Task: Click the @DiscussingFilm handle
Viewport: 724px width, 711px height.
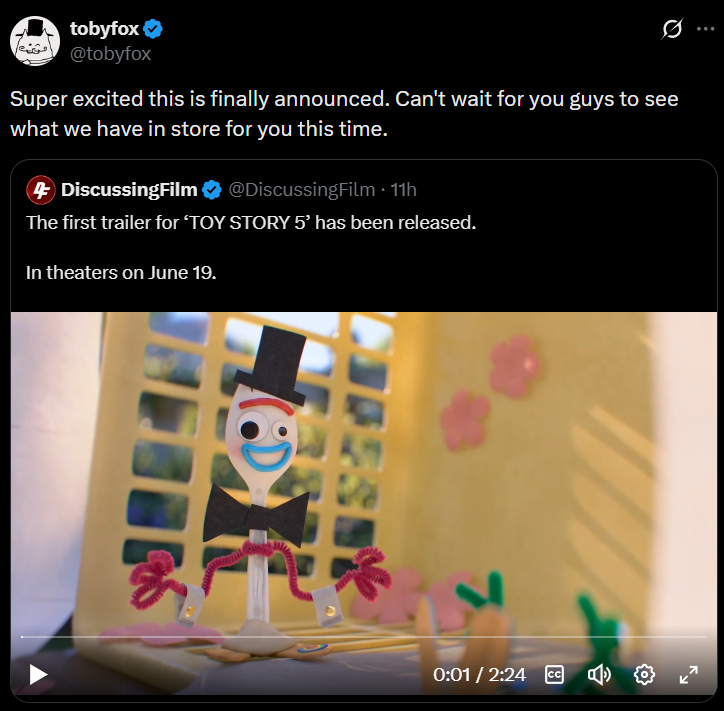Action: pos(302,190)
